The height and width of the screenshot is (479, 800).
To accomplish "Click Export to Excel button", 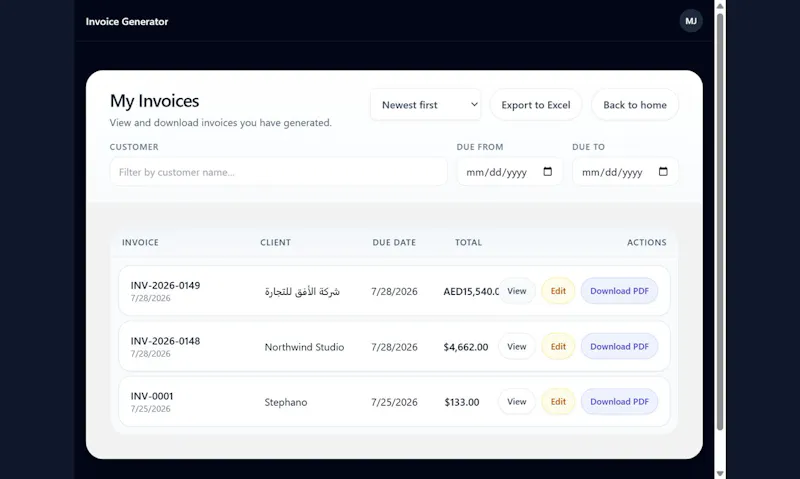I will 536,105.
